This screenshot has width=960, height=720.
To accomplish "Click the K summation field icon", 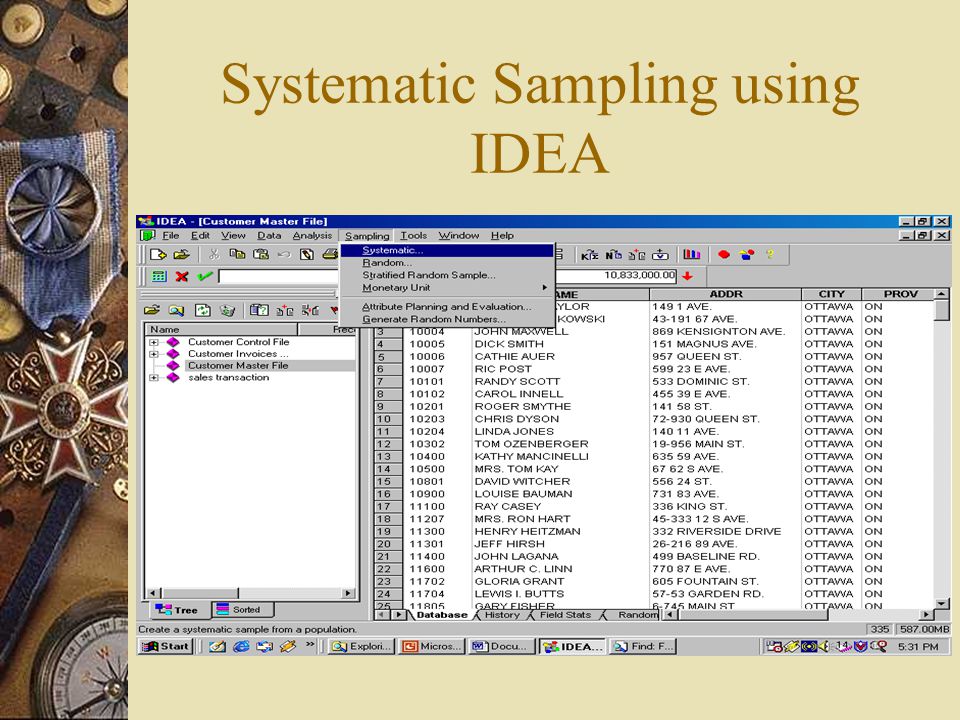I will tap(590, 255).
